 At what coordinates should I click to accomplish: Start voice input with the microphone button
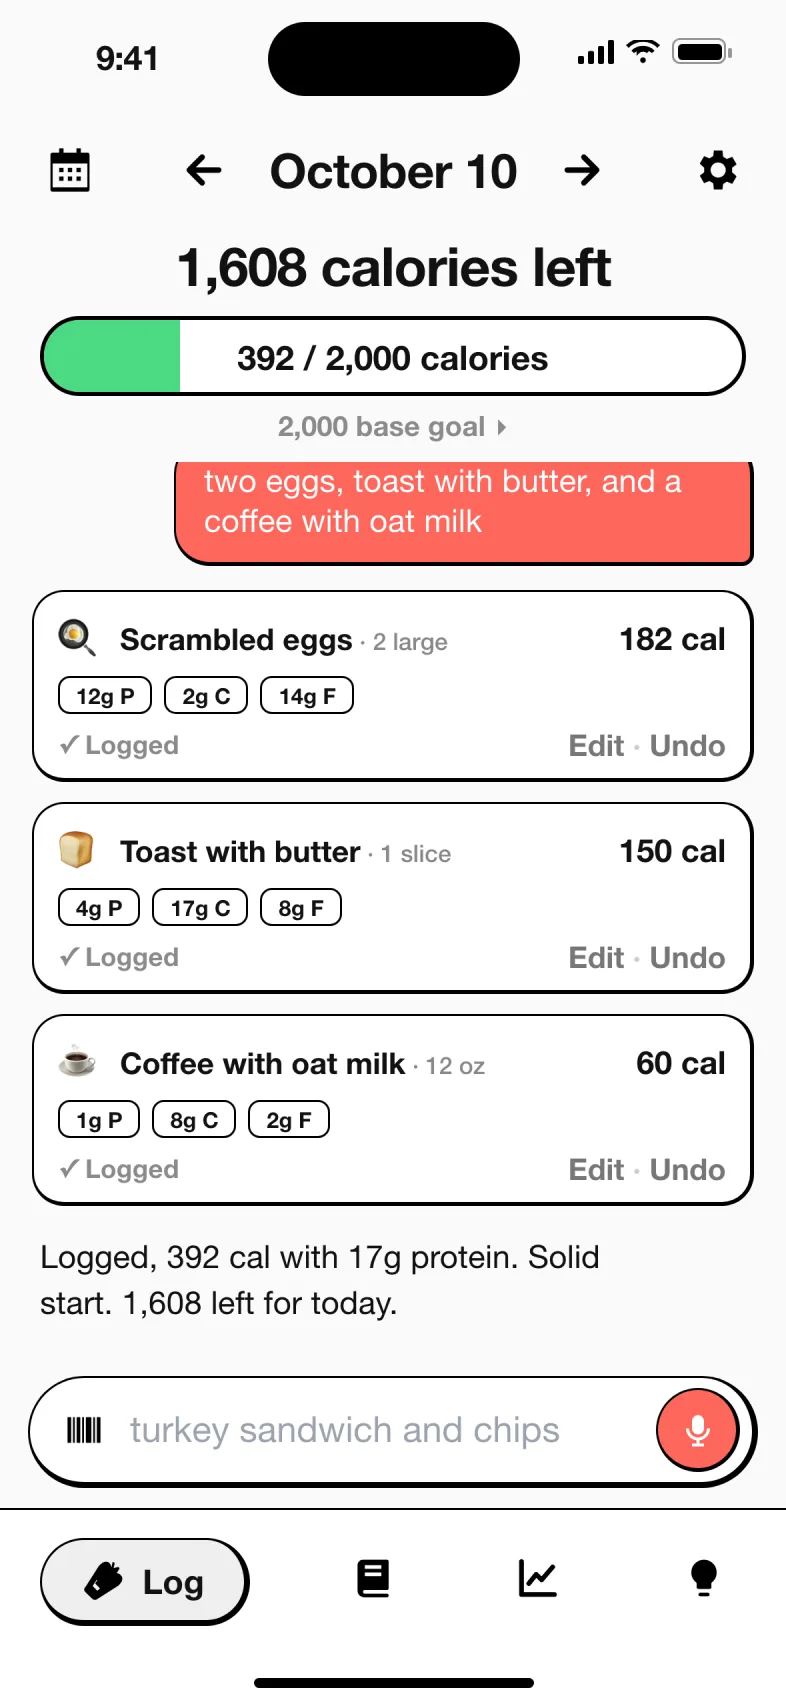[698, 1430]
